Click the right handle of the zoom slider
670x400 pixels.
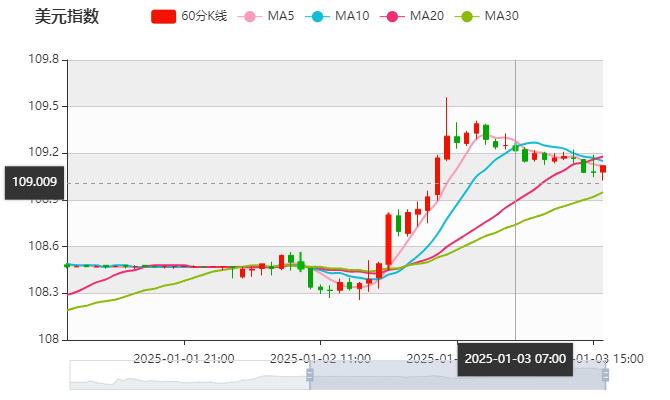pos(604,375)
